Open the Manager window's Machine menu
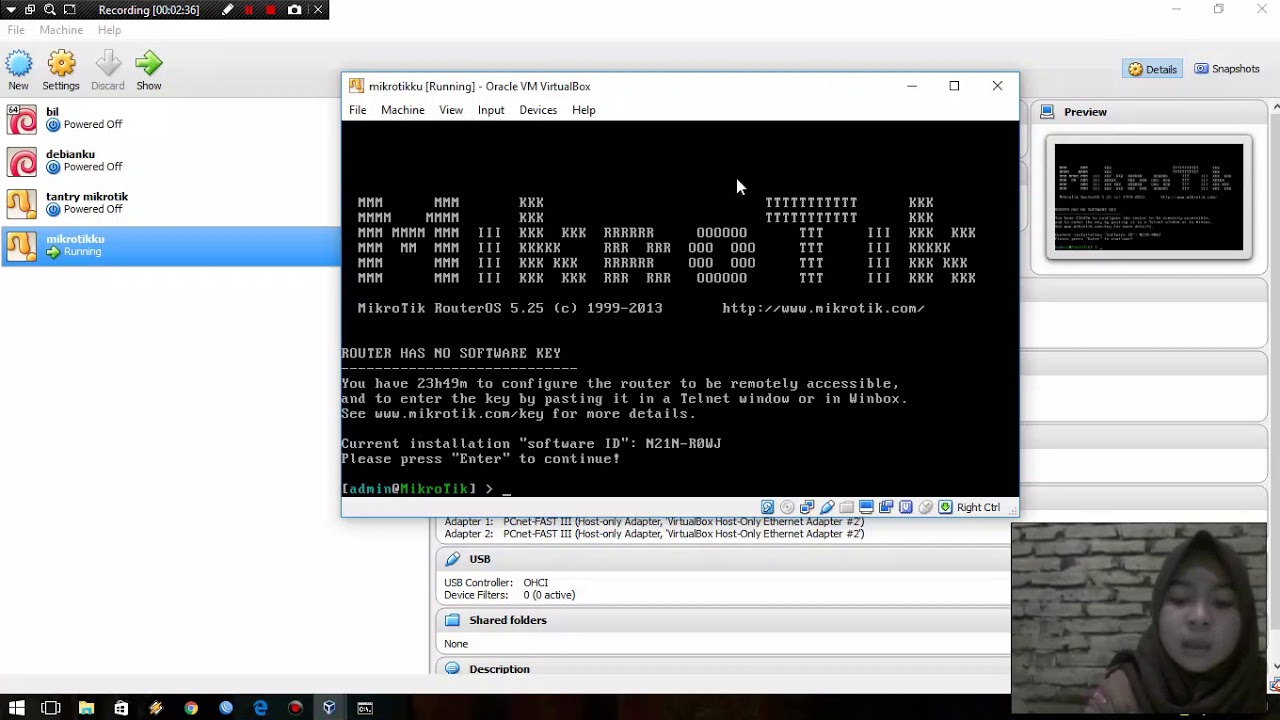 61,30
